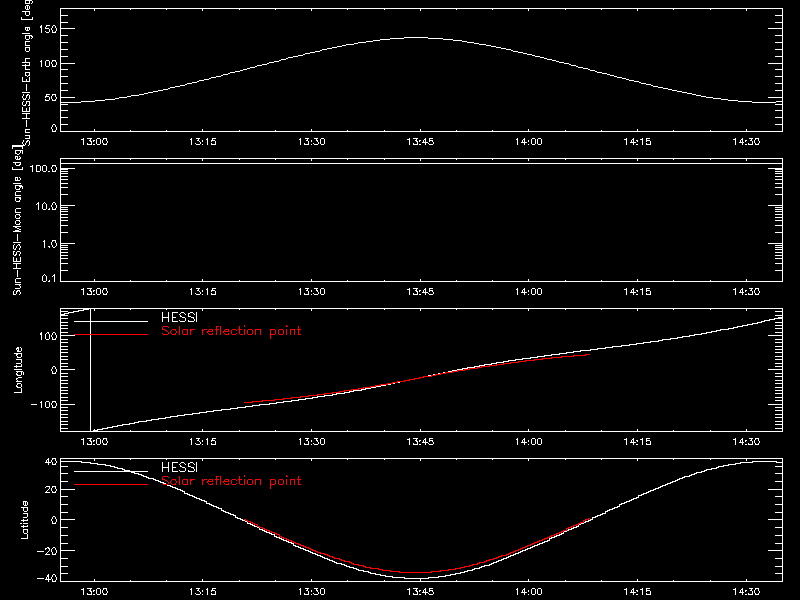Click the 0 tick on Earth angle axis

pyautogui.click(x=54, y=128)
